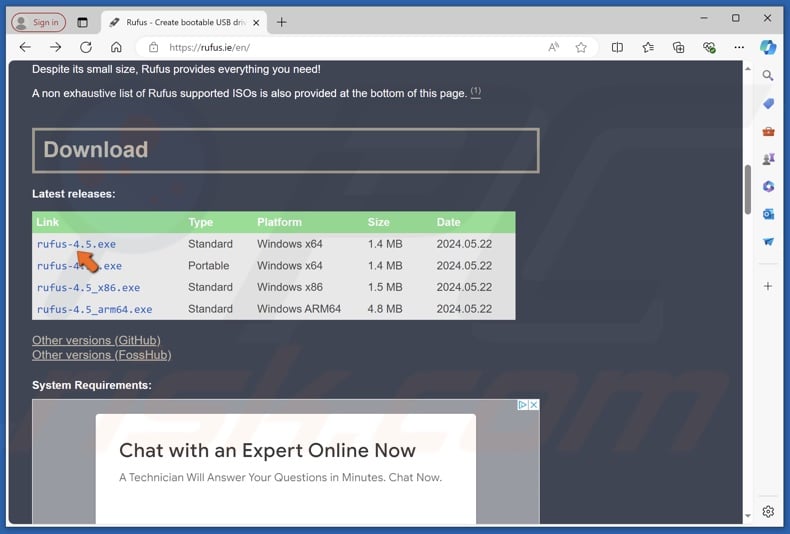Open the Favorites list

point(648,47)
